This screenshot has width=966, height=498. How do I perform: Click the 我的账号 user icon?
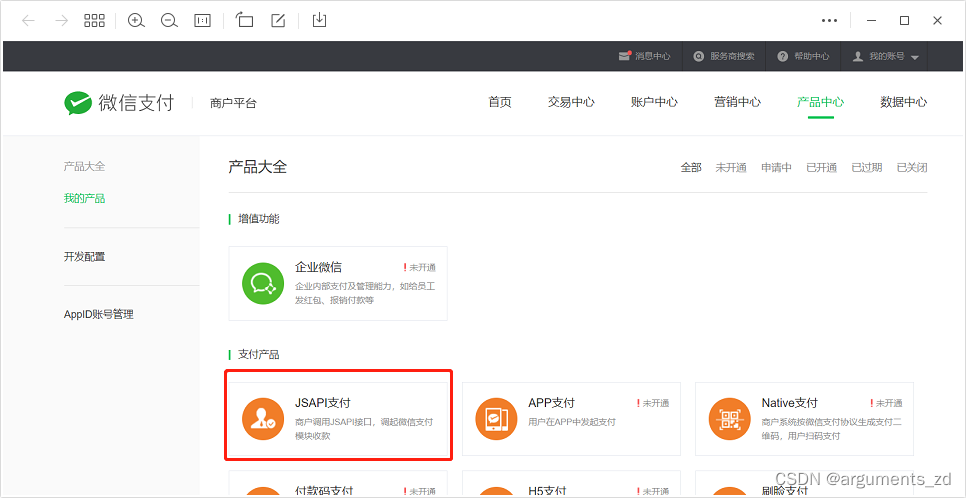pos(858,56)
